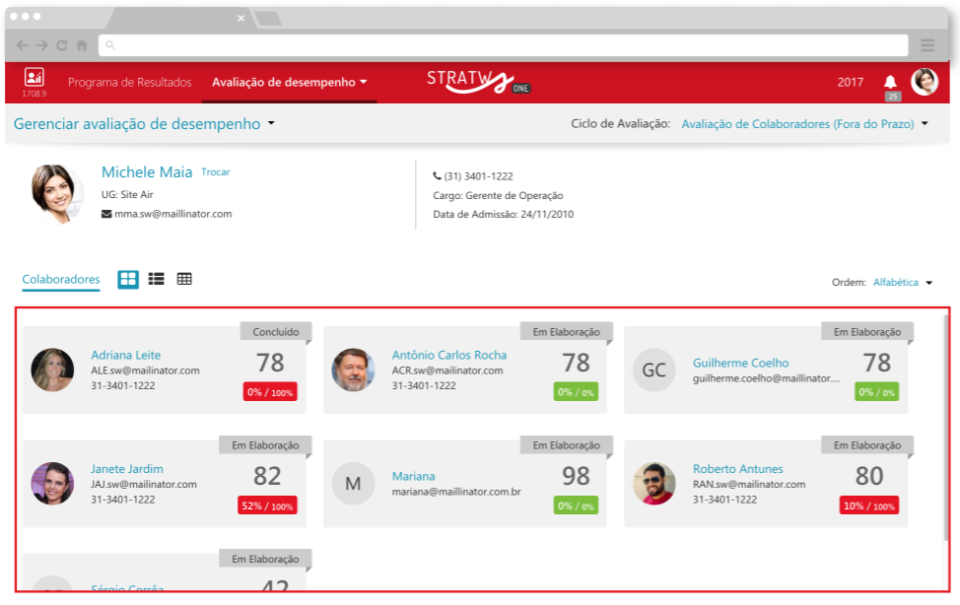
Task: Click Roberto Antunes's 10% / 100% badge
Action: [869, 506]
